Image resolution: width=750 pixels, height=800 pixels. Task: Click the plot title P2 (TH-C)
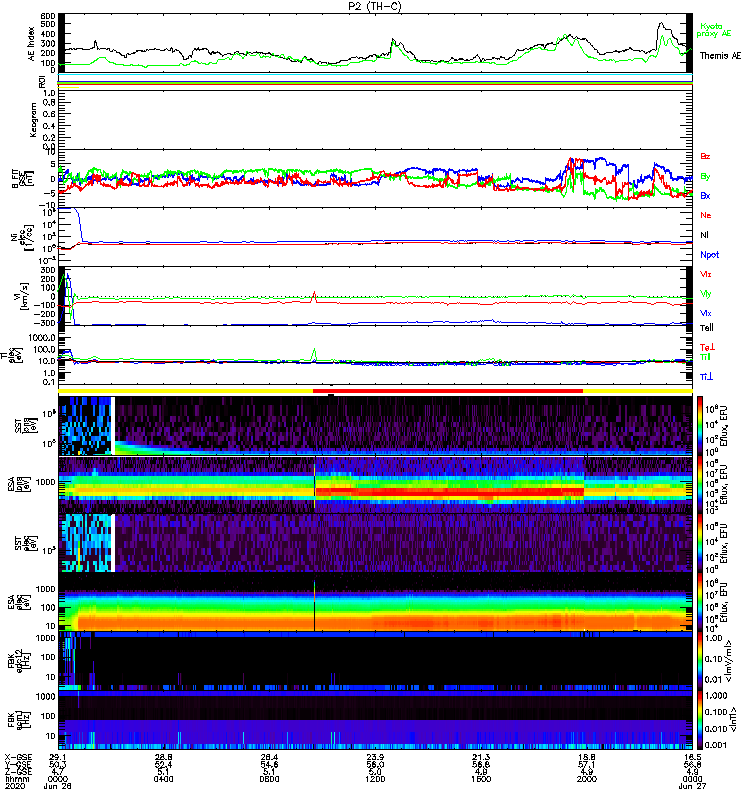(375, 6)
